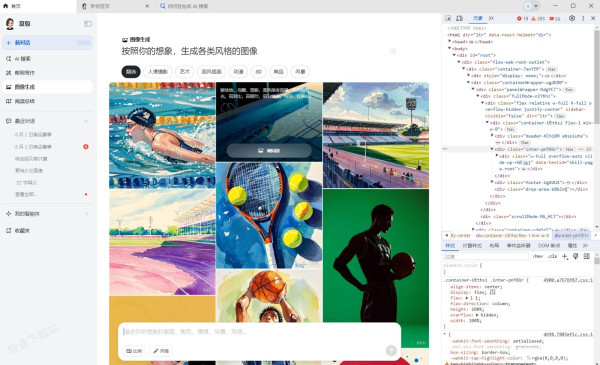The height and width of the screenshot is (365, 600).
Task: Open AI 搜索 in the sidebar
Action: 47,59
